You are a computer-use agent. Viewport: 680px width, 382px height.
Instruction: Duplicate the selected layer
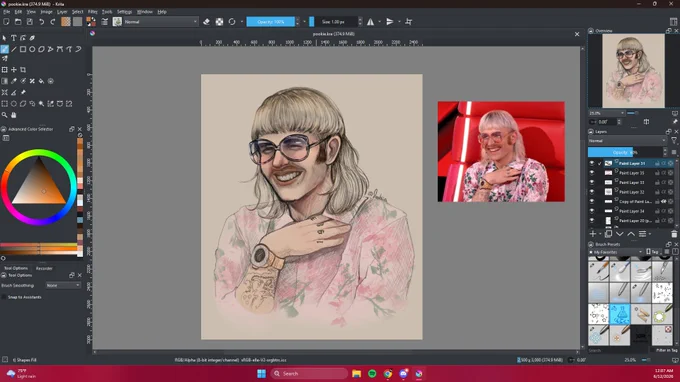[x=608, y=234]
